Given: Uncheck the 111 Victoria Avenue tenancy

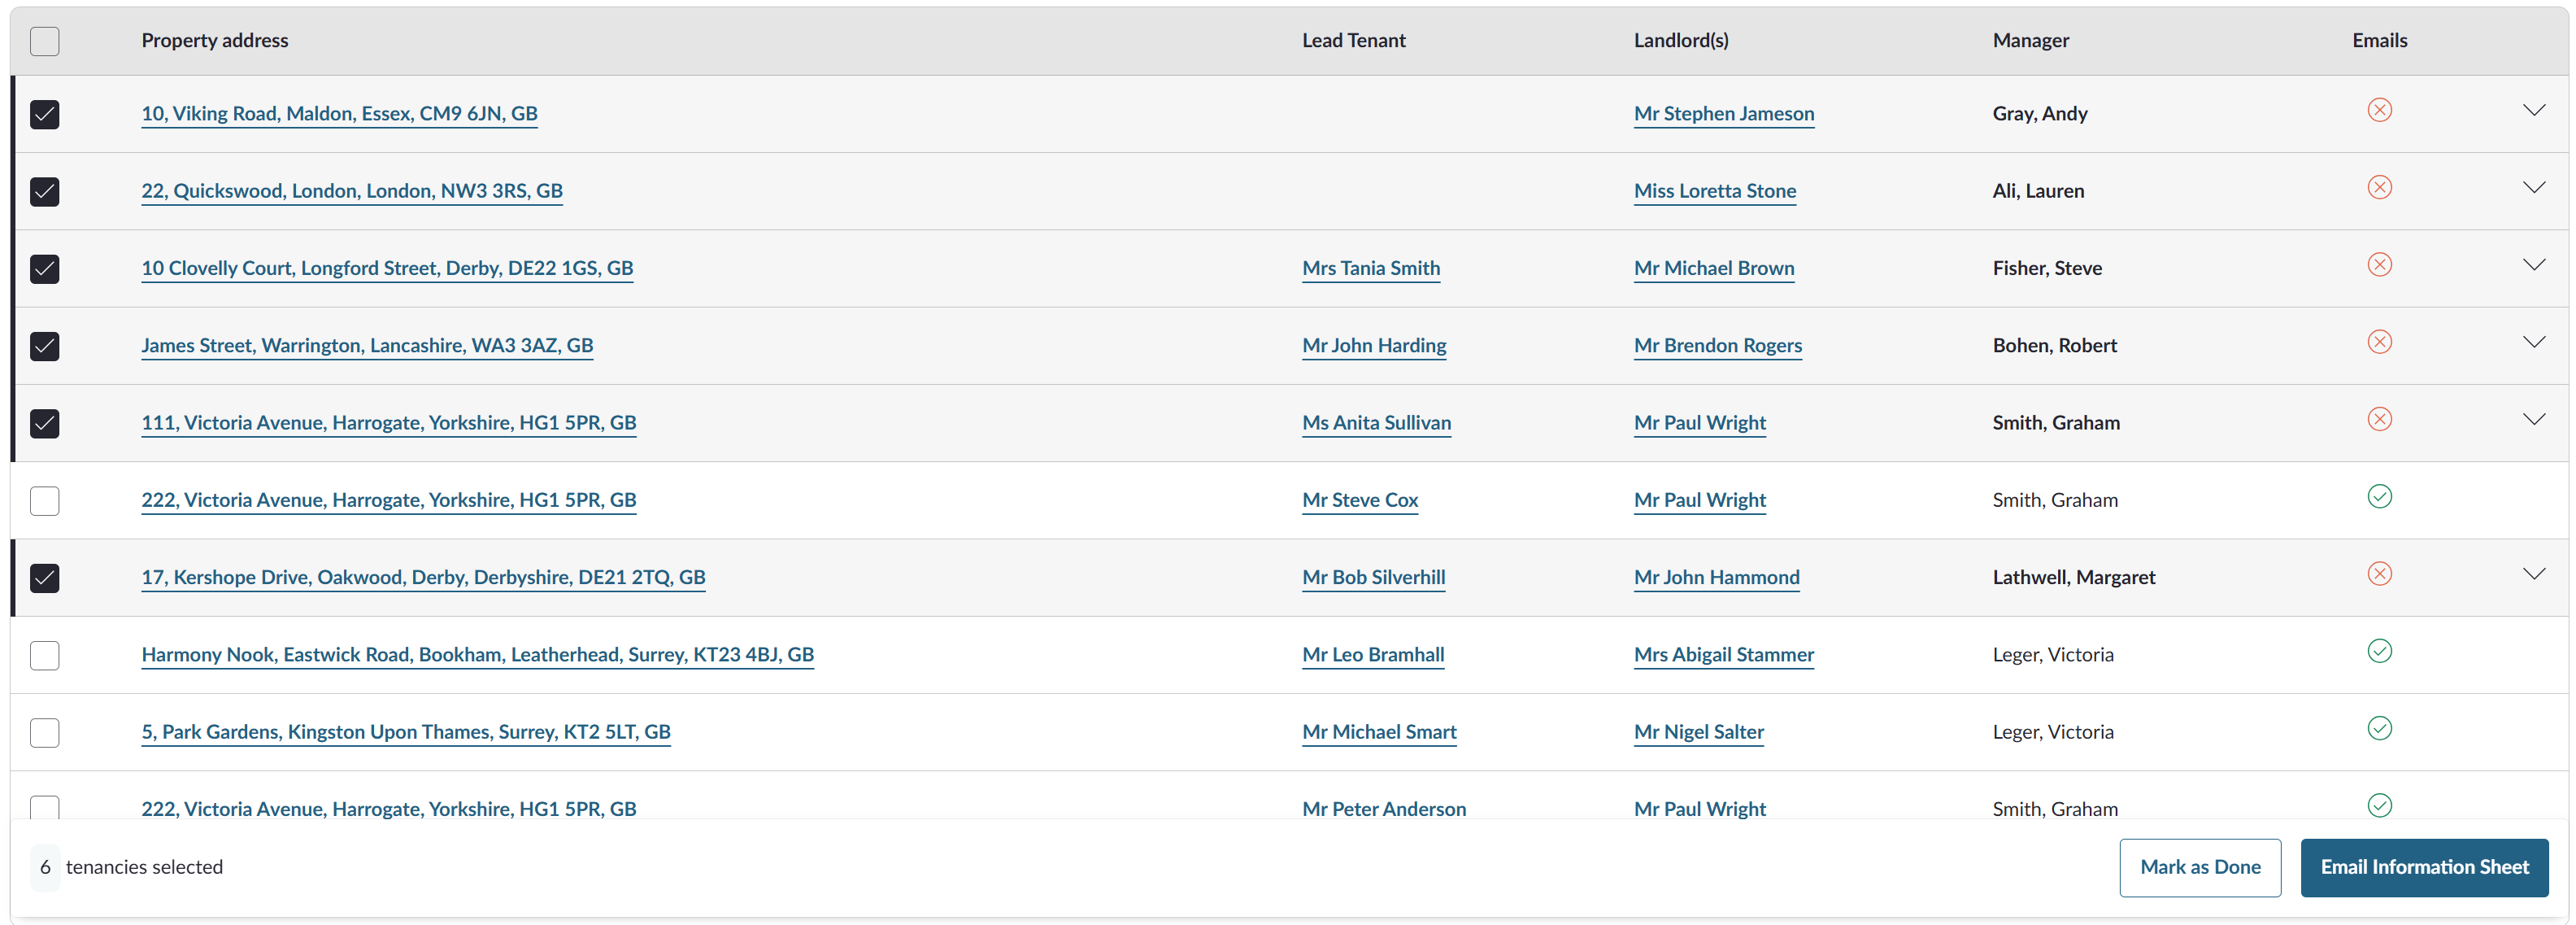Looking at the screenshot, I should click(x=45, y=423).
